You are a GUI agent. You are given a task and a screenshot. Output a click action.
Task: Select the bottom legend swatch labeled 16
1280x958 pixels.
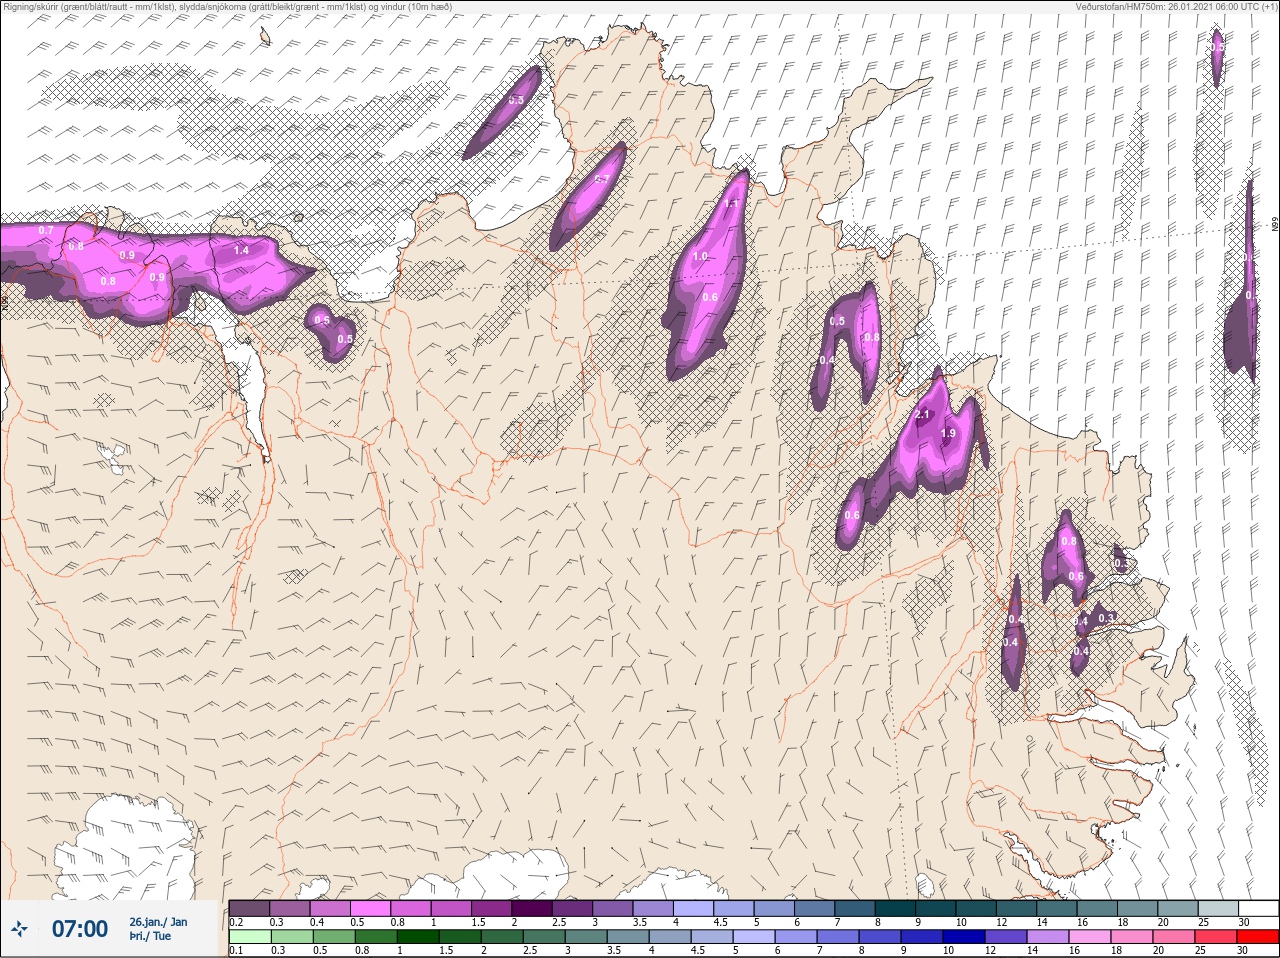point(1090,937)
